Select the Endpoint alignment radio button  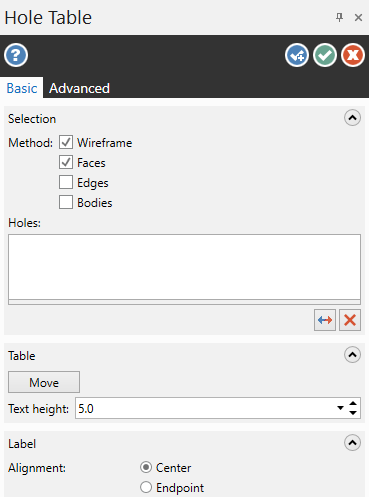(x=146, y=487)
